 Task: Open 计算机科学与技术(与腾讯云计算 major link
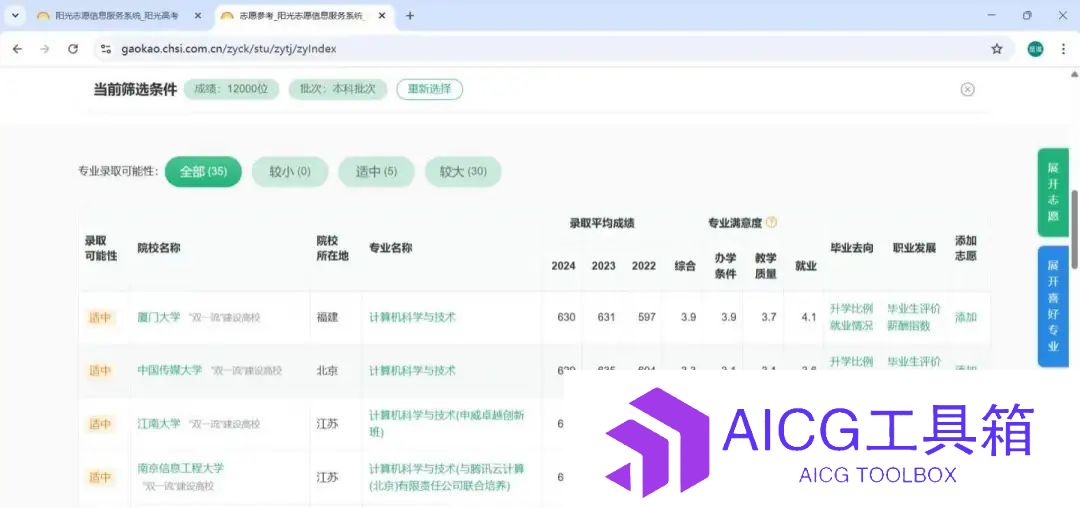446,477
